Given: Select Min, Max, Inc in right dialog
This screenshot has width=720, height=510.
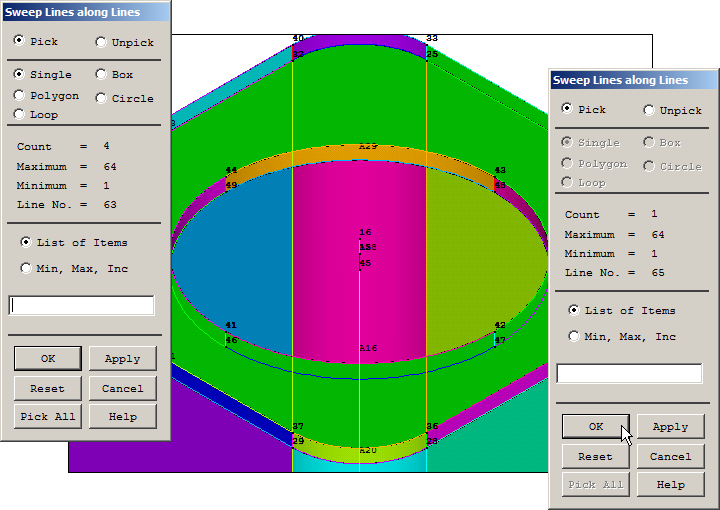Looking at the screenshot, I should click(574, 336).
